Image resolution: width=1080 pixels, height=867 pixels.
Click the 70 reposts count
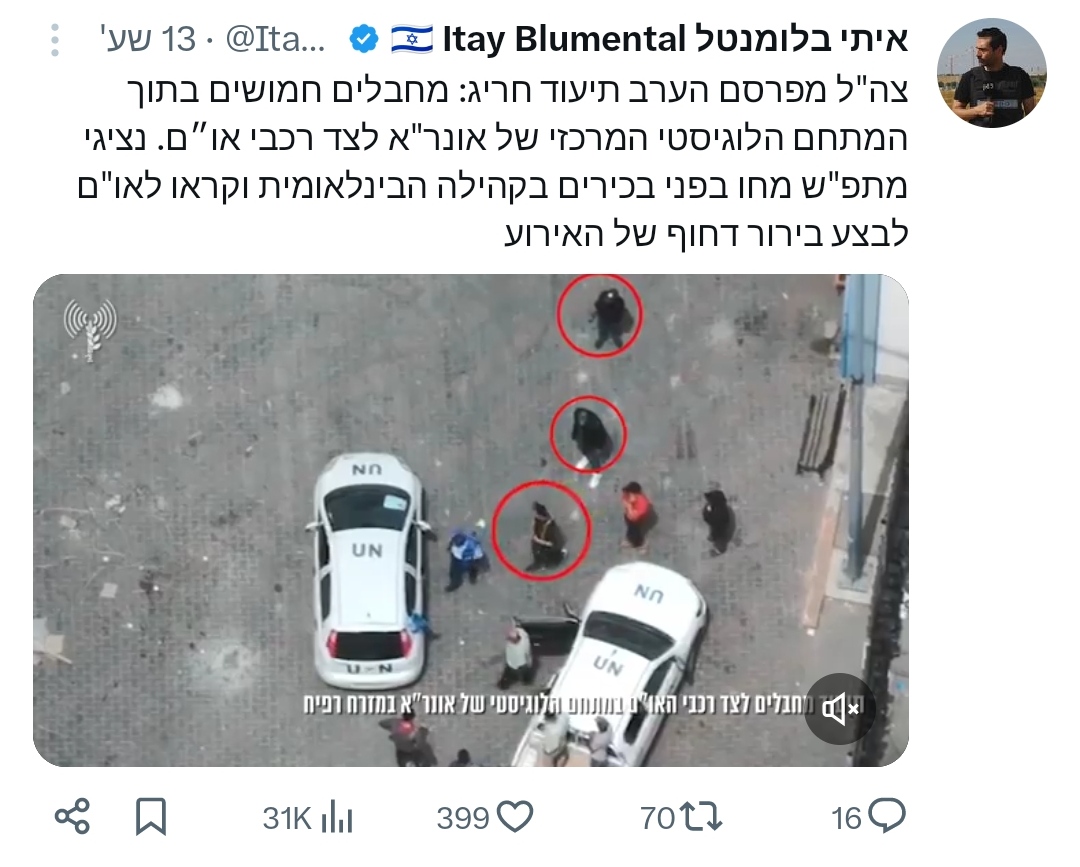tap(658, 819)
